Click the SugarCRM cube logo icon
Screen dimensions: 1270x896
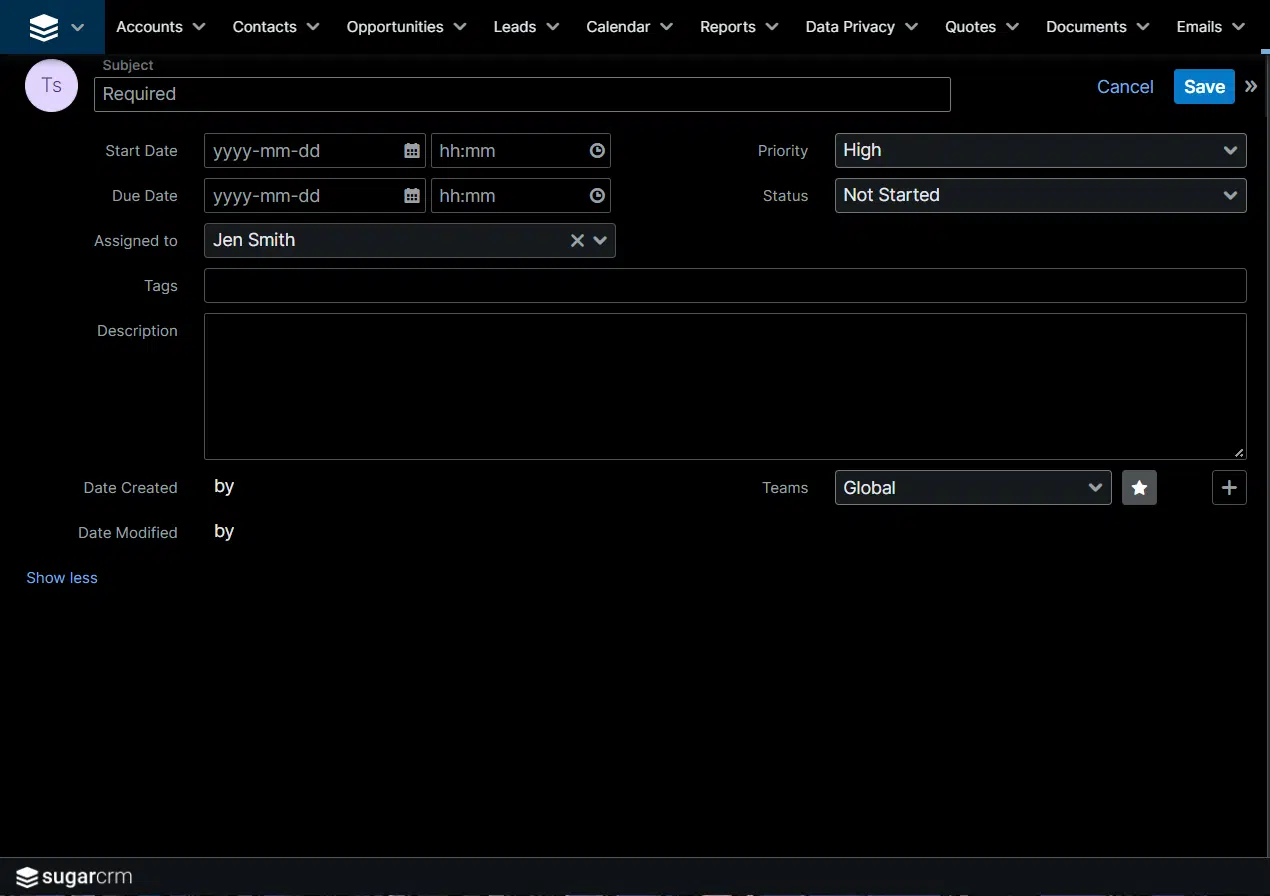coord(43,28)
